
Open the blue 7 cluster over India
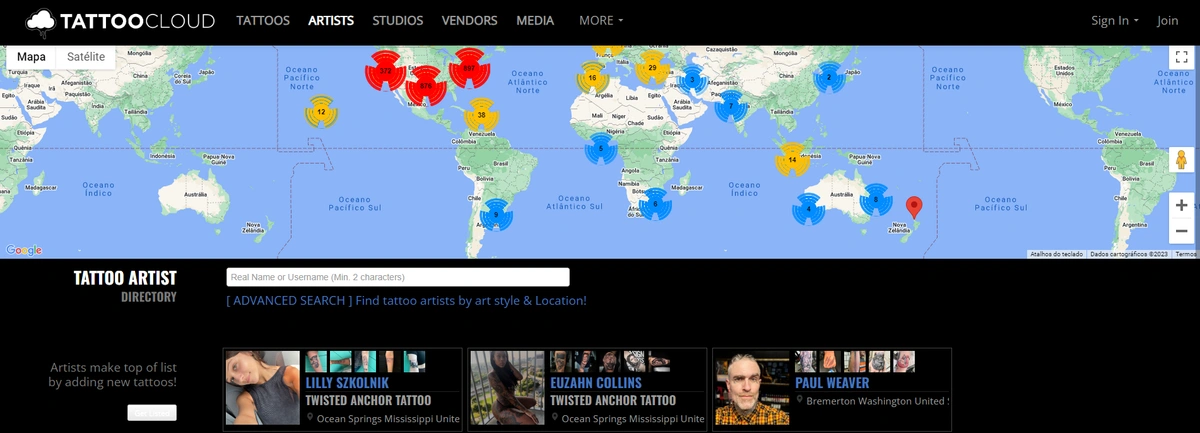731,105
